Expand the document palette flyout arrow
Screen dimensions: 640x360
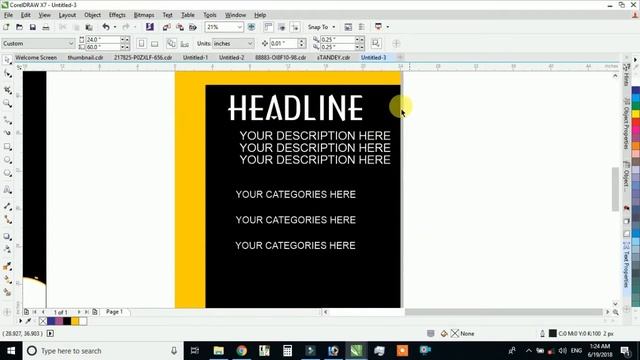[x=20, y=321]
